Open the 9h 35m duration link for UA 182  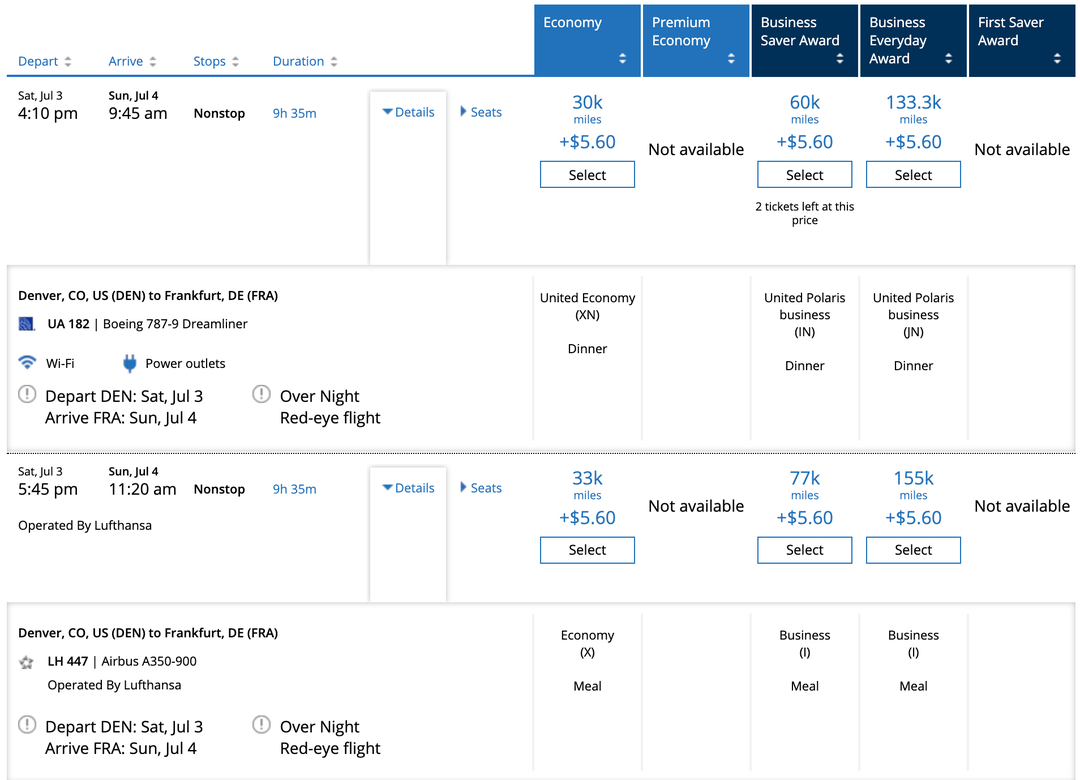(x=294, y=112)
